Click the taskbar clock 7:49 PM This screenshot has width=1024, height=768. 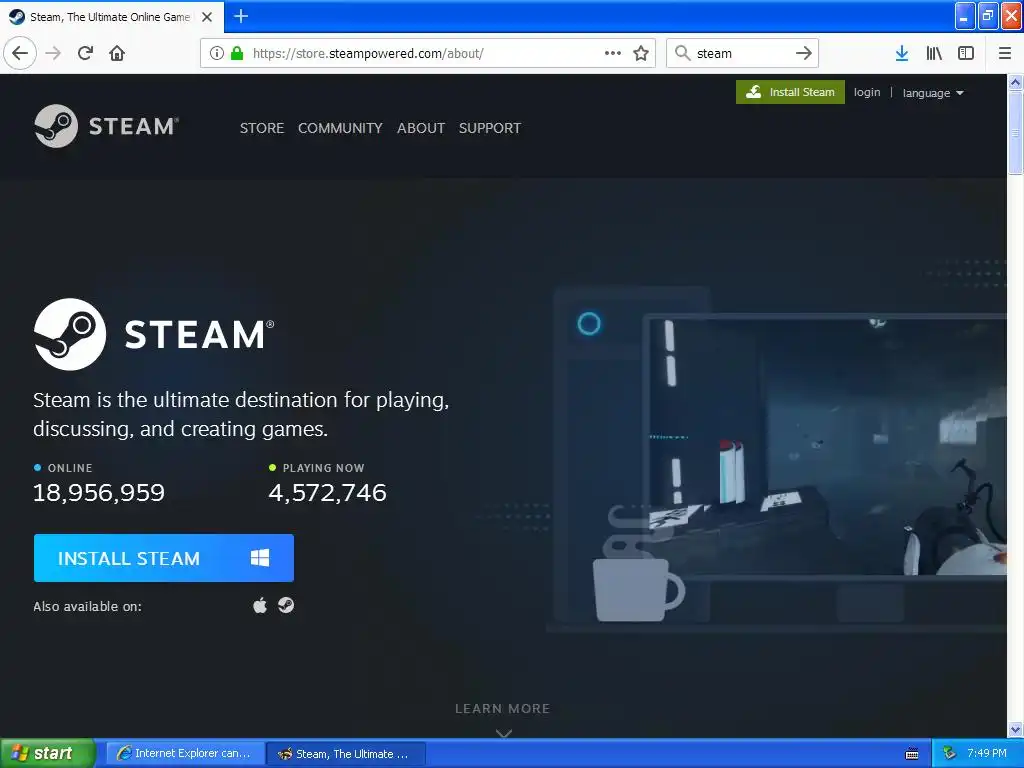987,753
